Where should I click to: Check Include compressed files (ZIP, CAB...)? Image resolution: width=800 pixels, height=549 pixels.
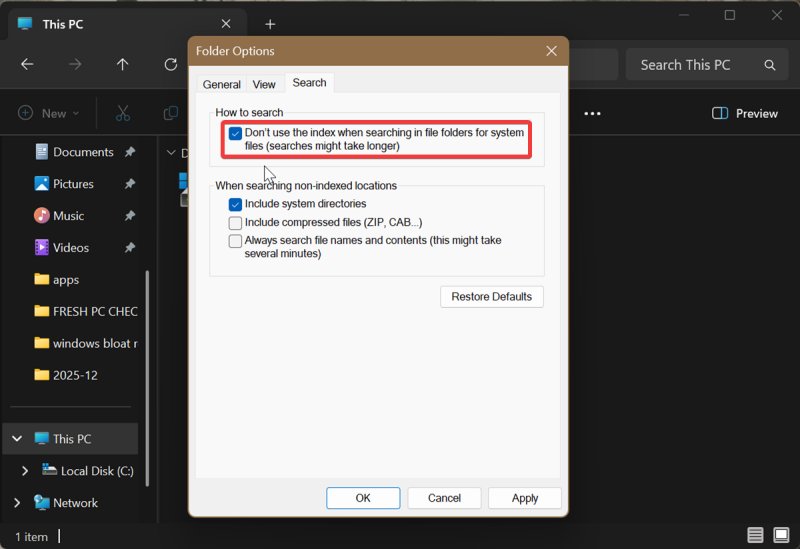[x=235, y=223]
